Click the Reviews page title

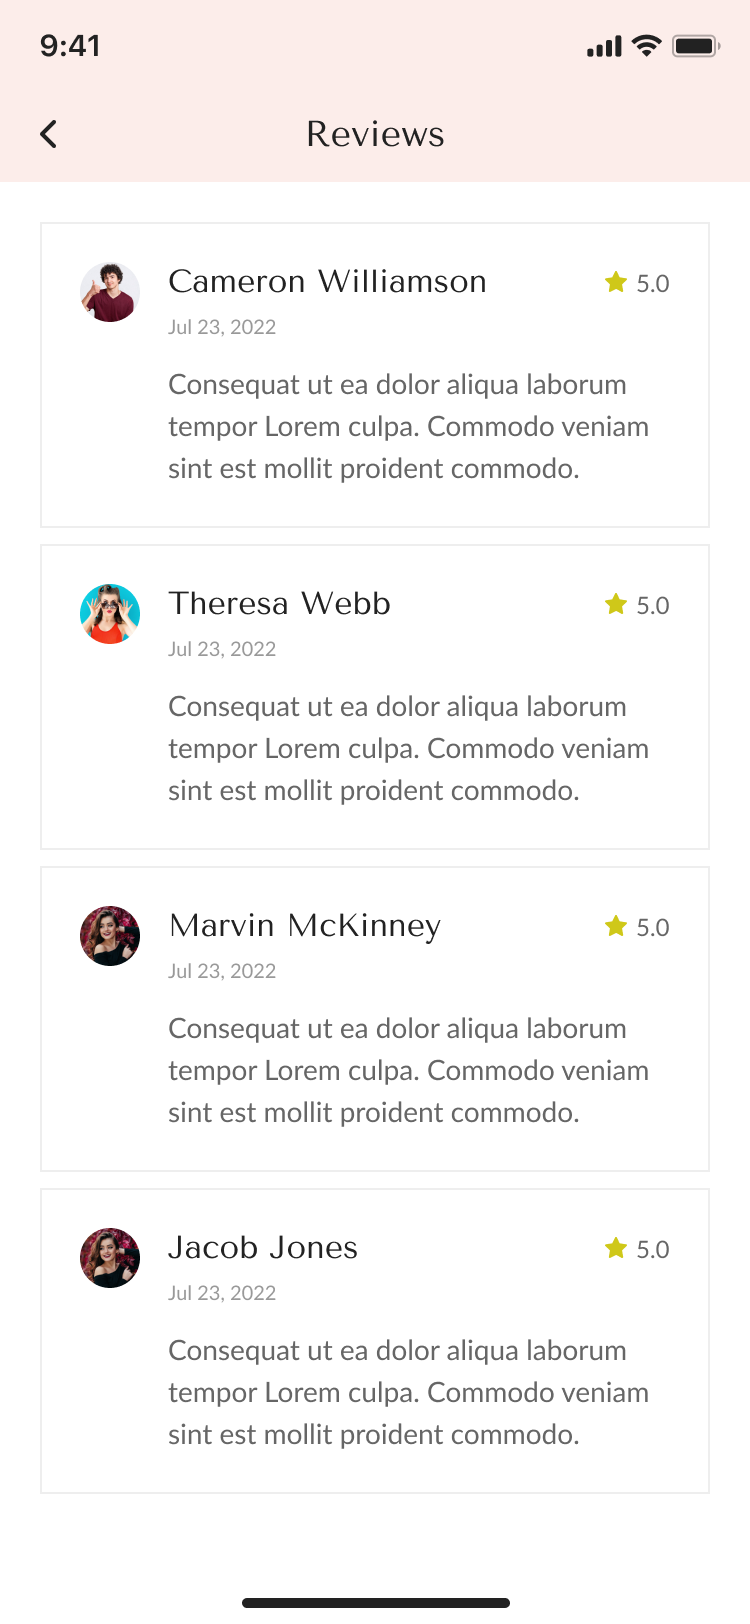375,134
